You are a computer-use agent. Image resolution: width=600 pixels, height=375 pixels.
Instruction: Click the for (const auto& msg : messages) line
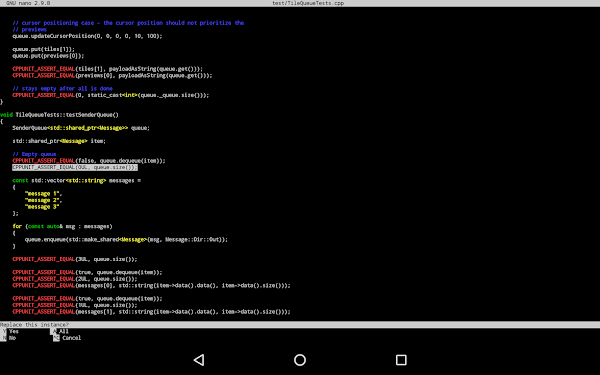[x=62, y=227]
